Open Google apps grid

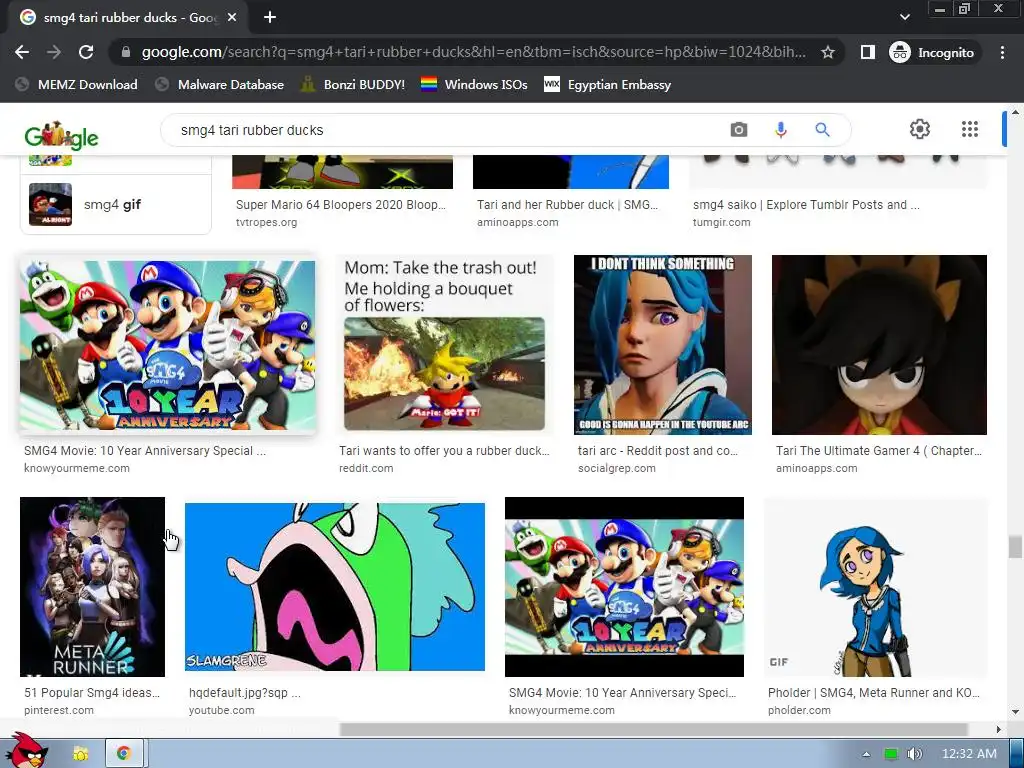970,129
